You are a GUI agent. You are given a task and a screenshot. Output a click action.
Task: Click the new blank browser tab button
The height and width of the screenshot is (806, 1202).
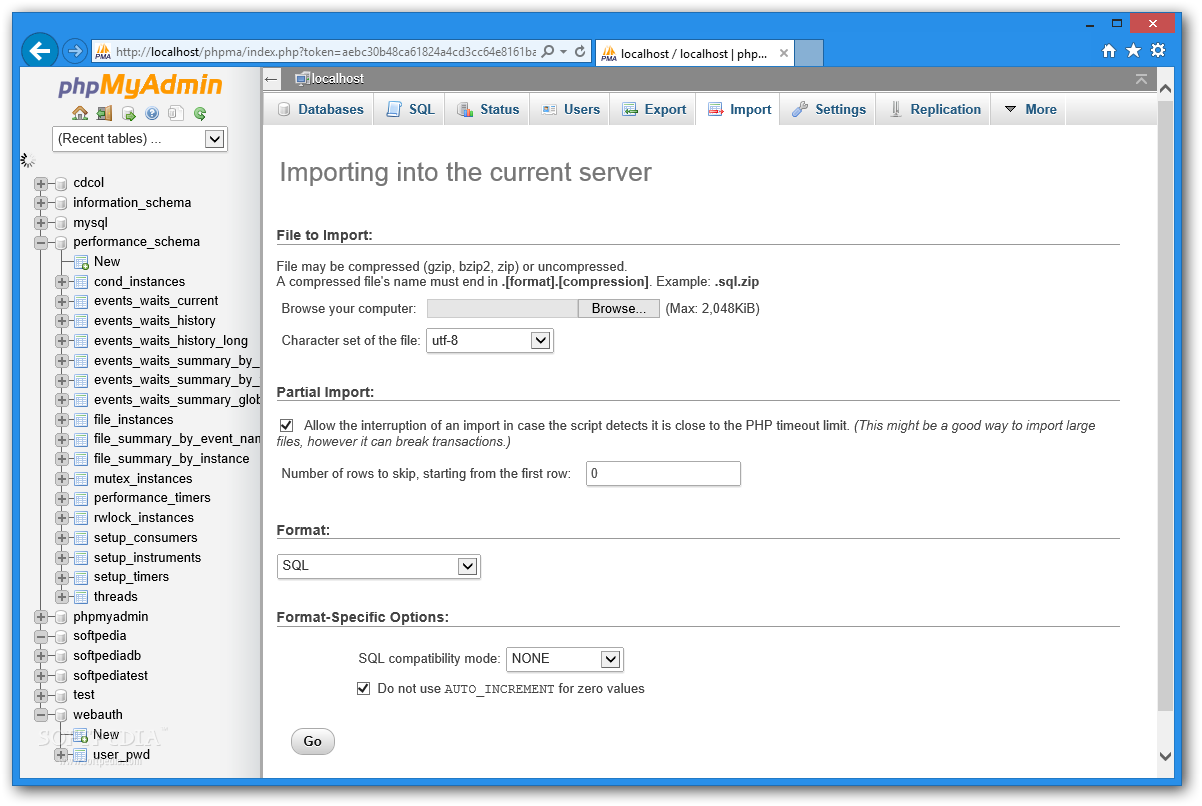pos(809,54)
